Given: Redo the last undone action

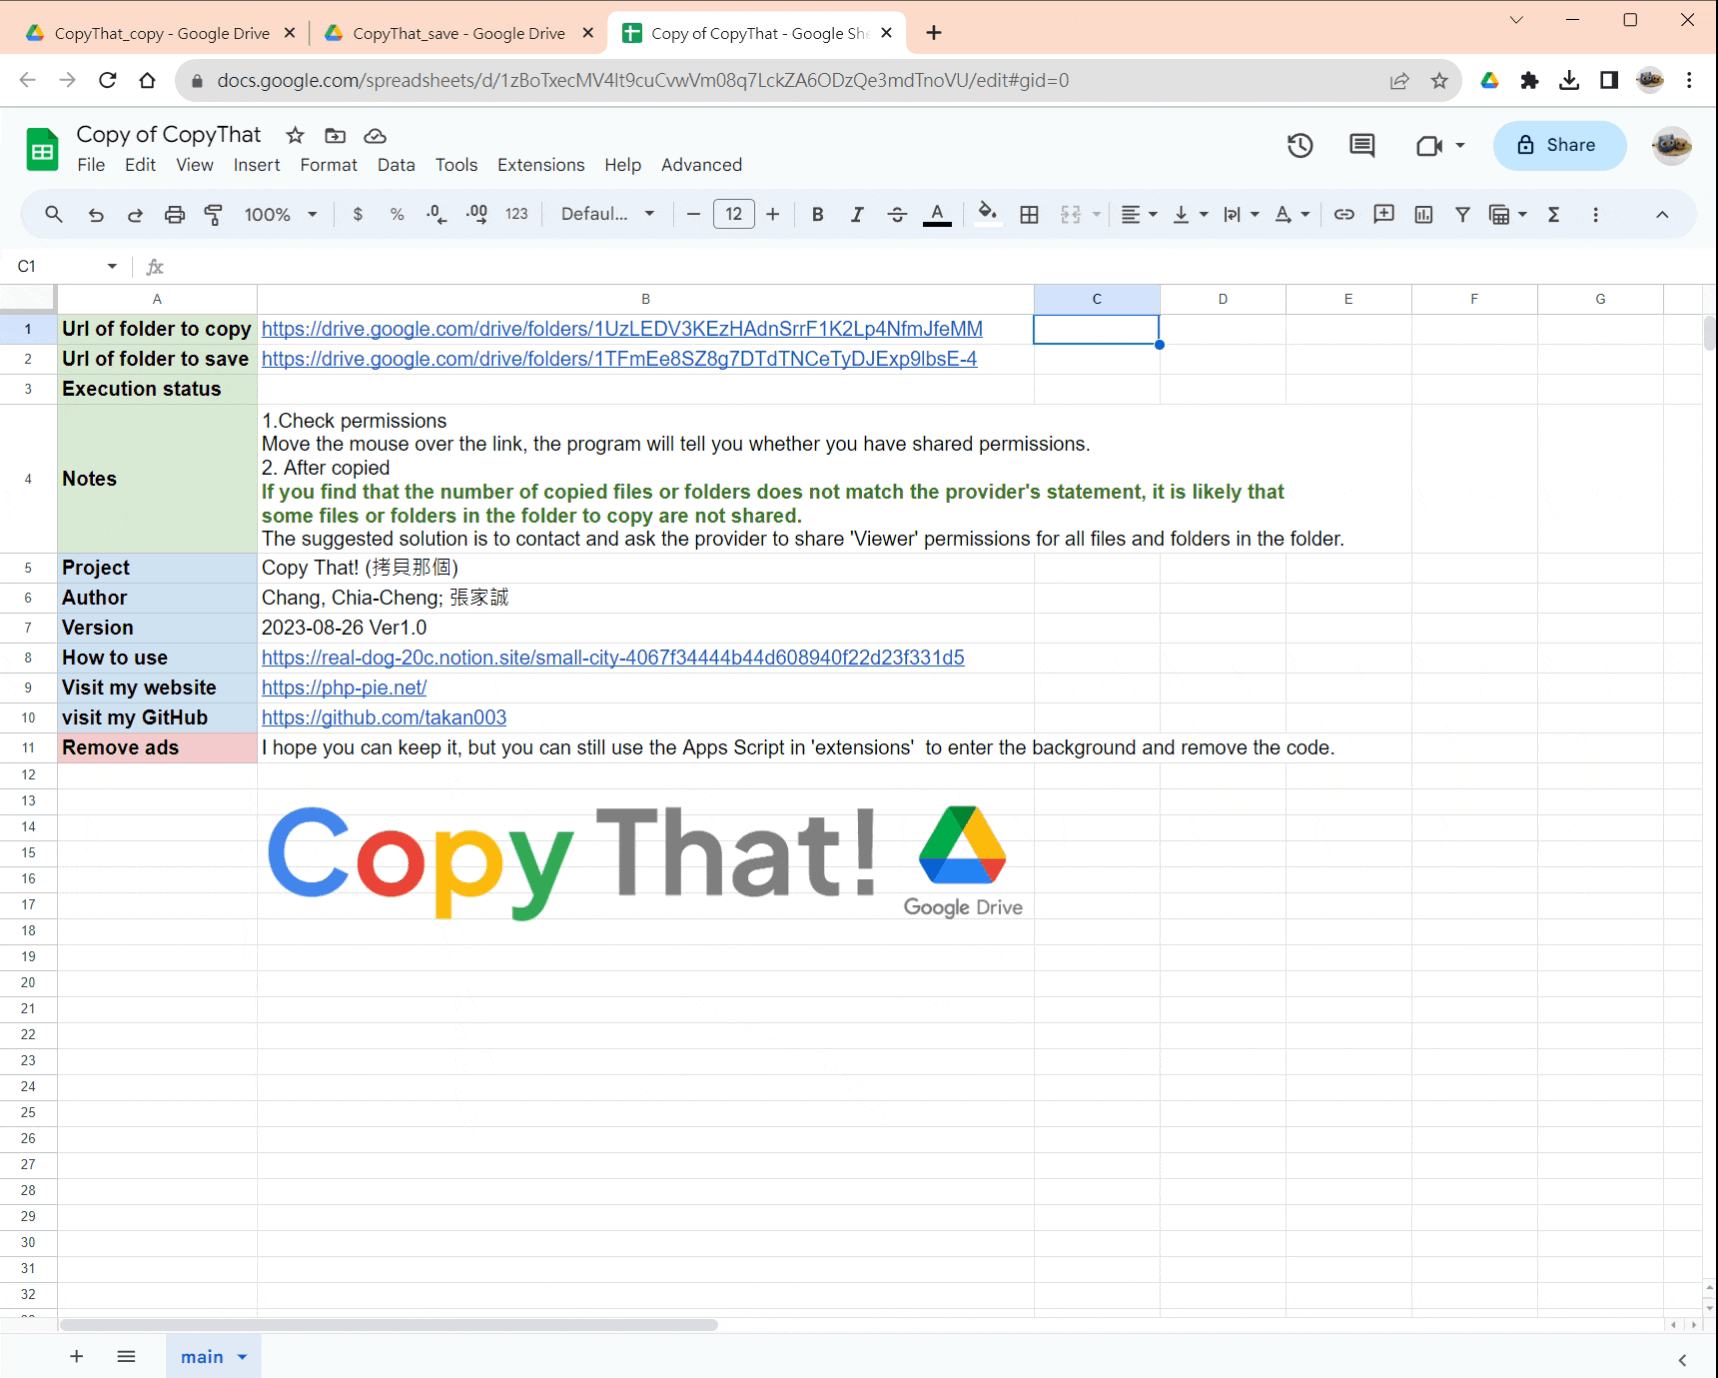Looking at the screenshot, I should click(x=135, y=214).
